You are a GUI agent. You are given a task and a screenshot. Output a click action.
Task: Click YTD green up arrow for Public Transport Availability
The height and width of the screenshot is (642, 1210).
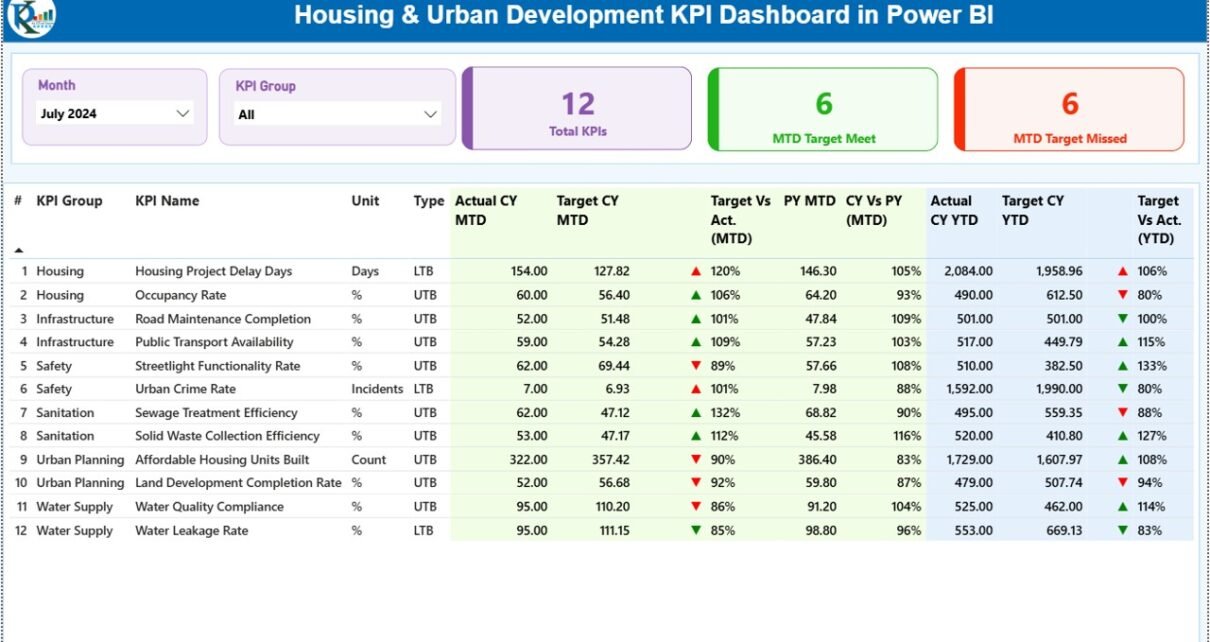(1122, 342)
